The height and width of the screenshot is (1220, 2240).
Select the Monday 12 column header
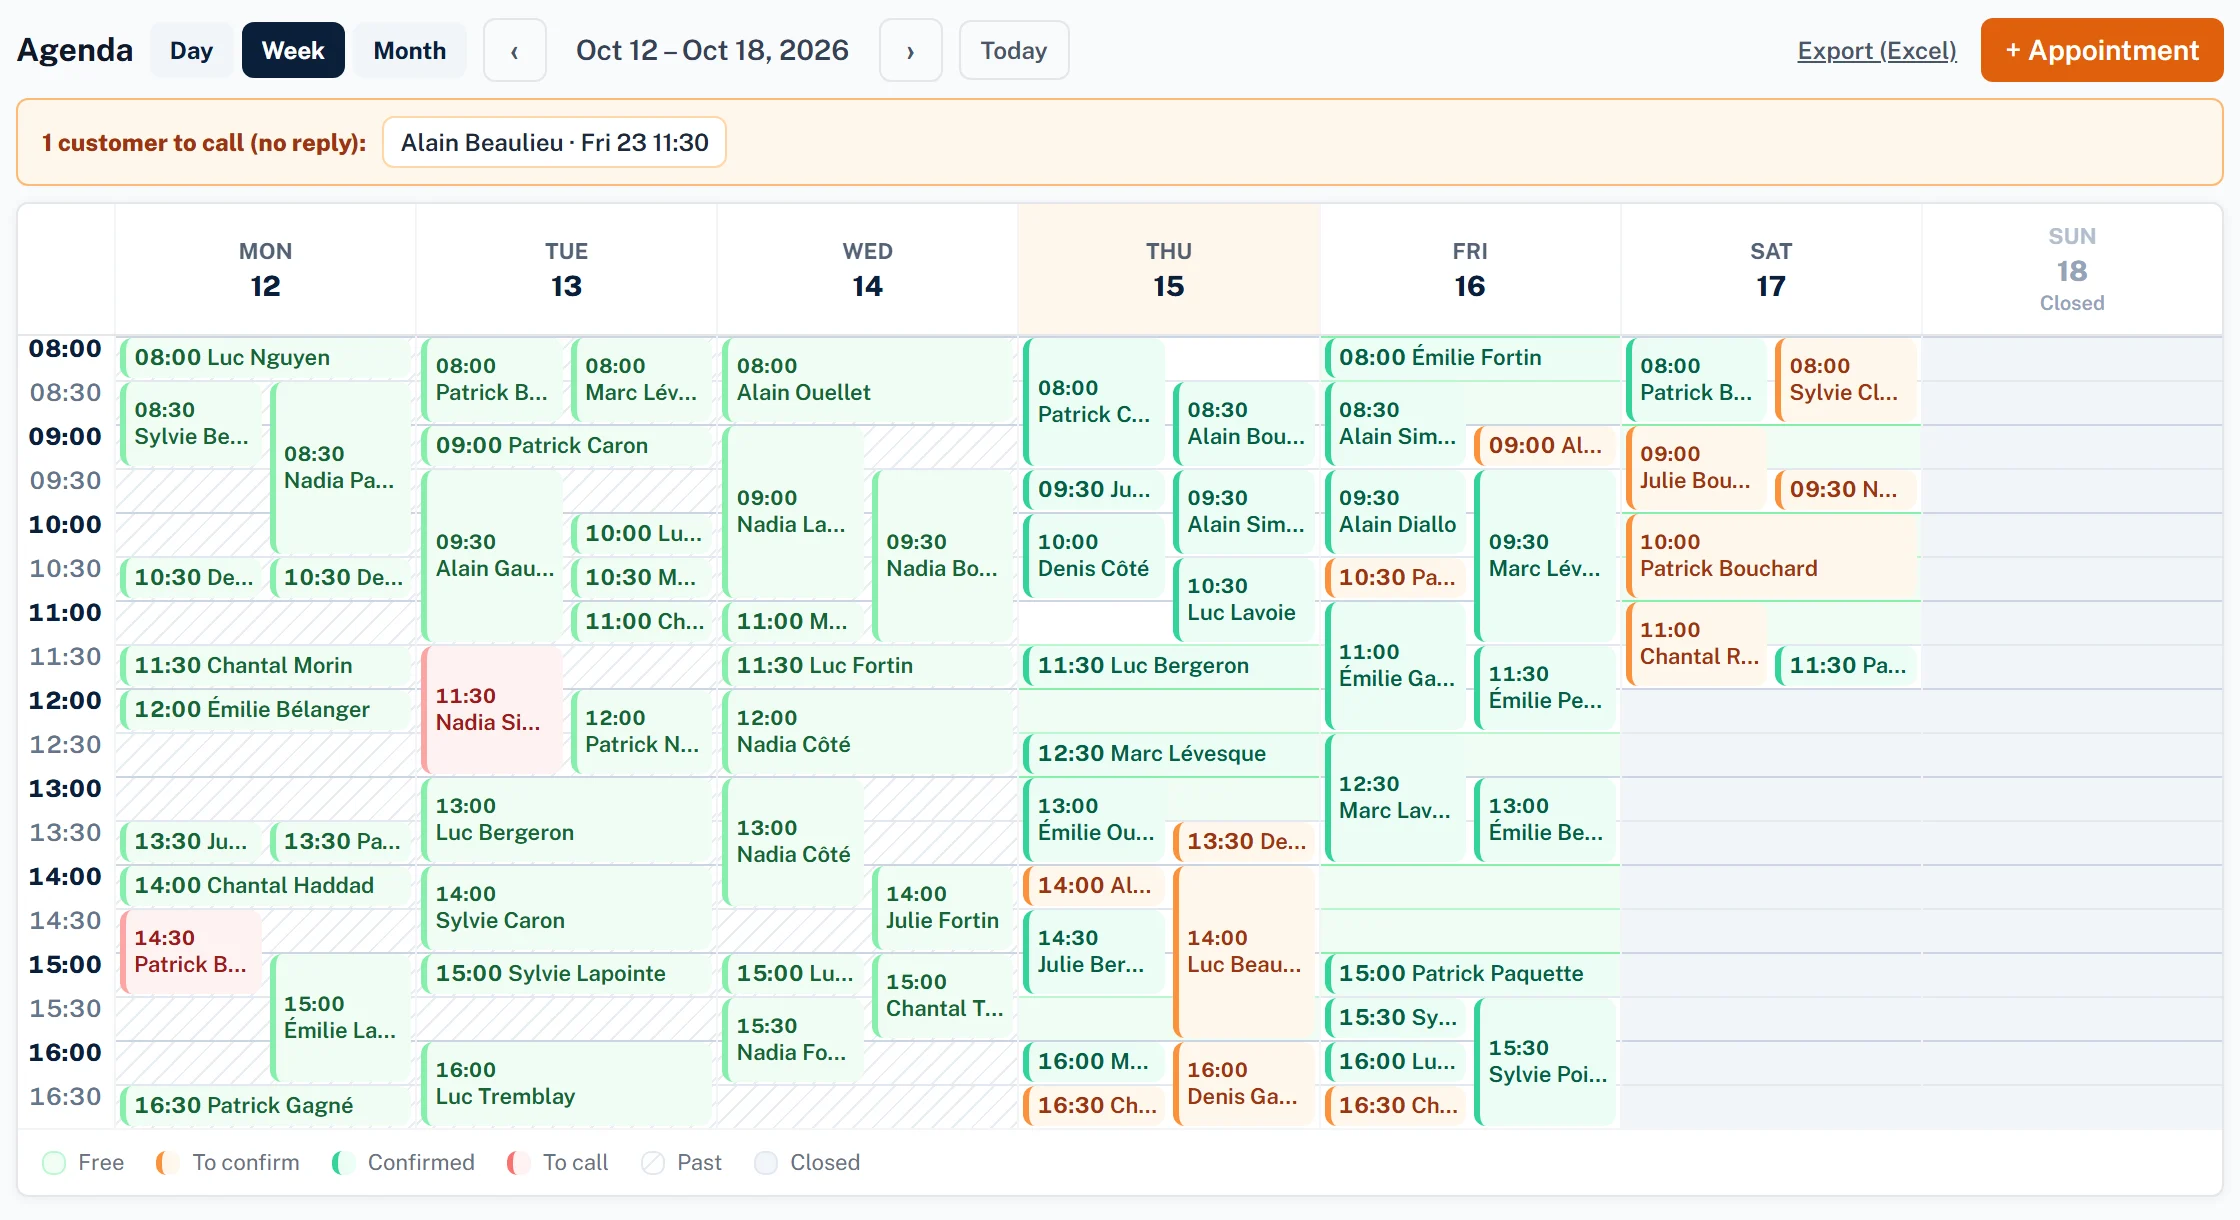(265, 270)
